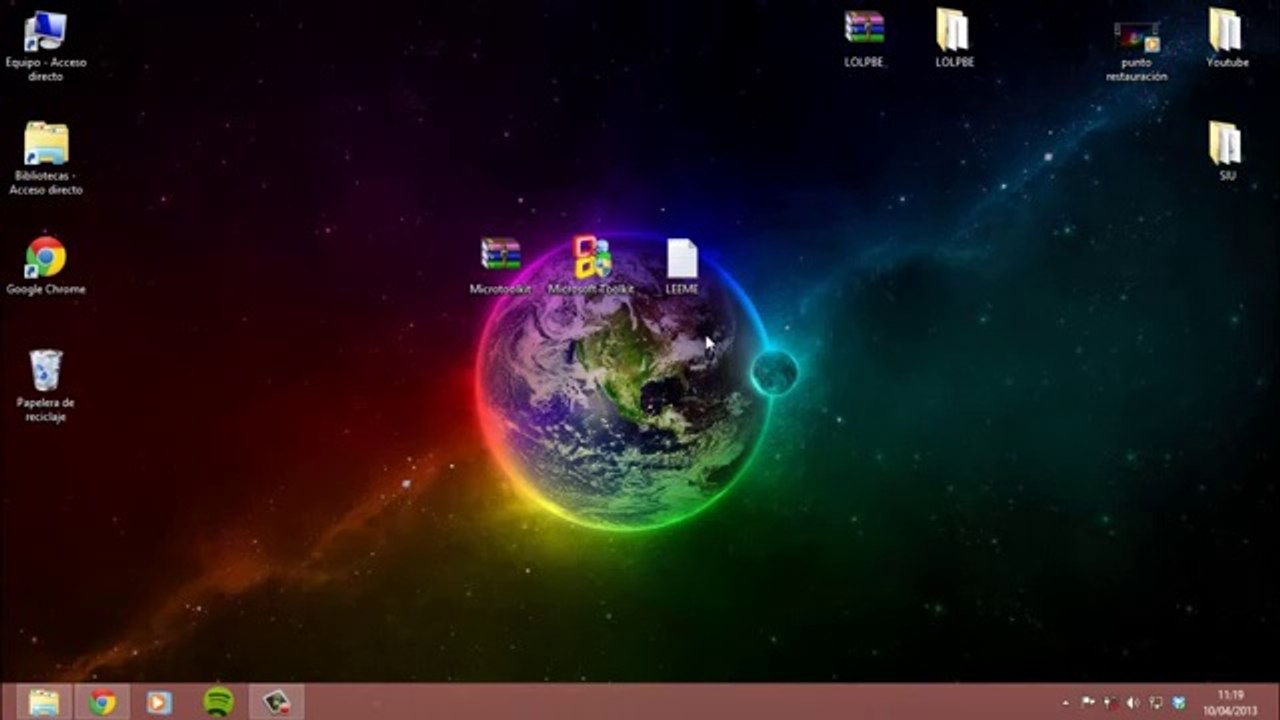Open the Action Center flag icon
This screenshot has width=1280, height=720.
tap(1088, 703)
